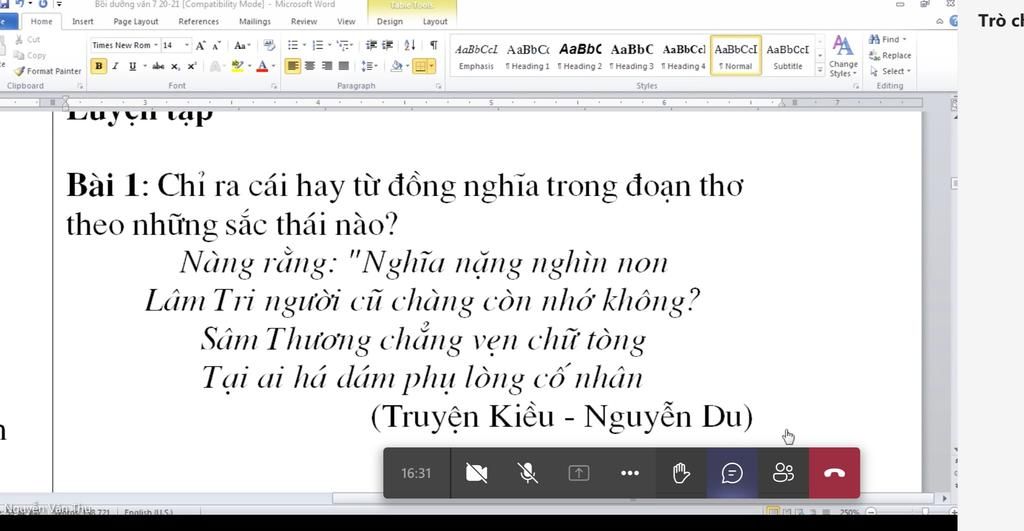The image size is (1024, 531).
Task: Click Grow Font icon
Action: coord(200,45)
